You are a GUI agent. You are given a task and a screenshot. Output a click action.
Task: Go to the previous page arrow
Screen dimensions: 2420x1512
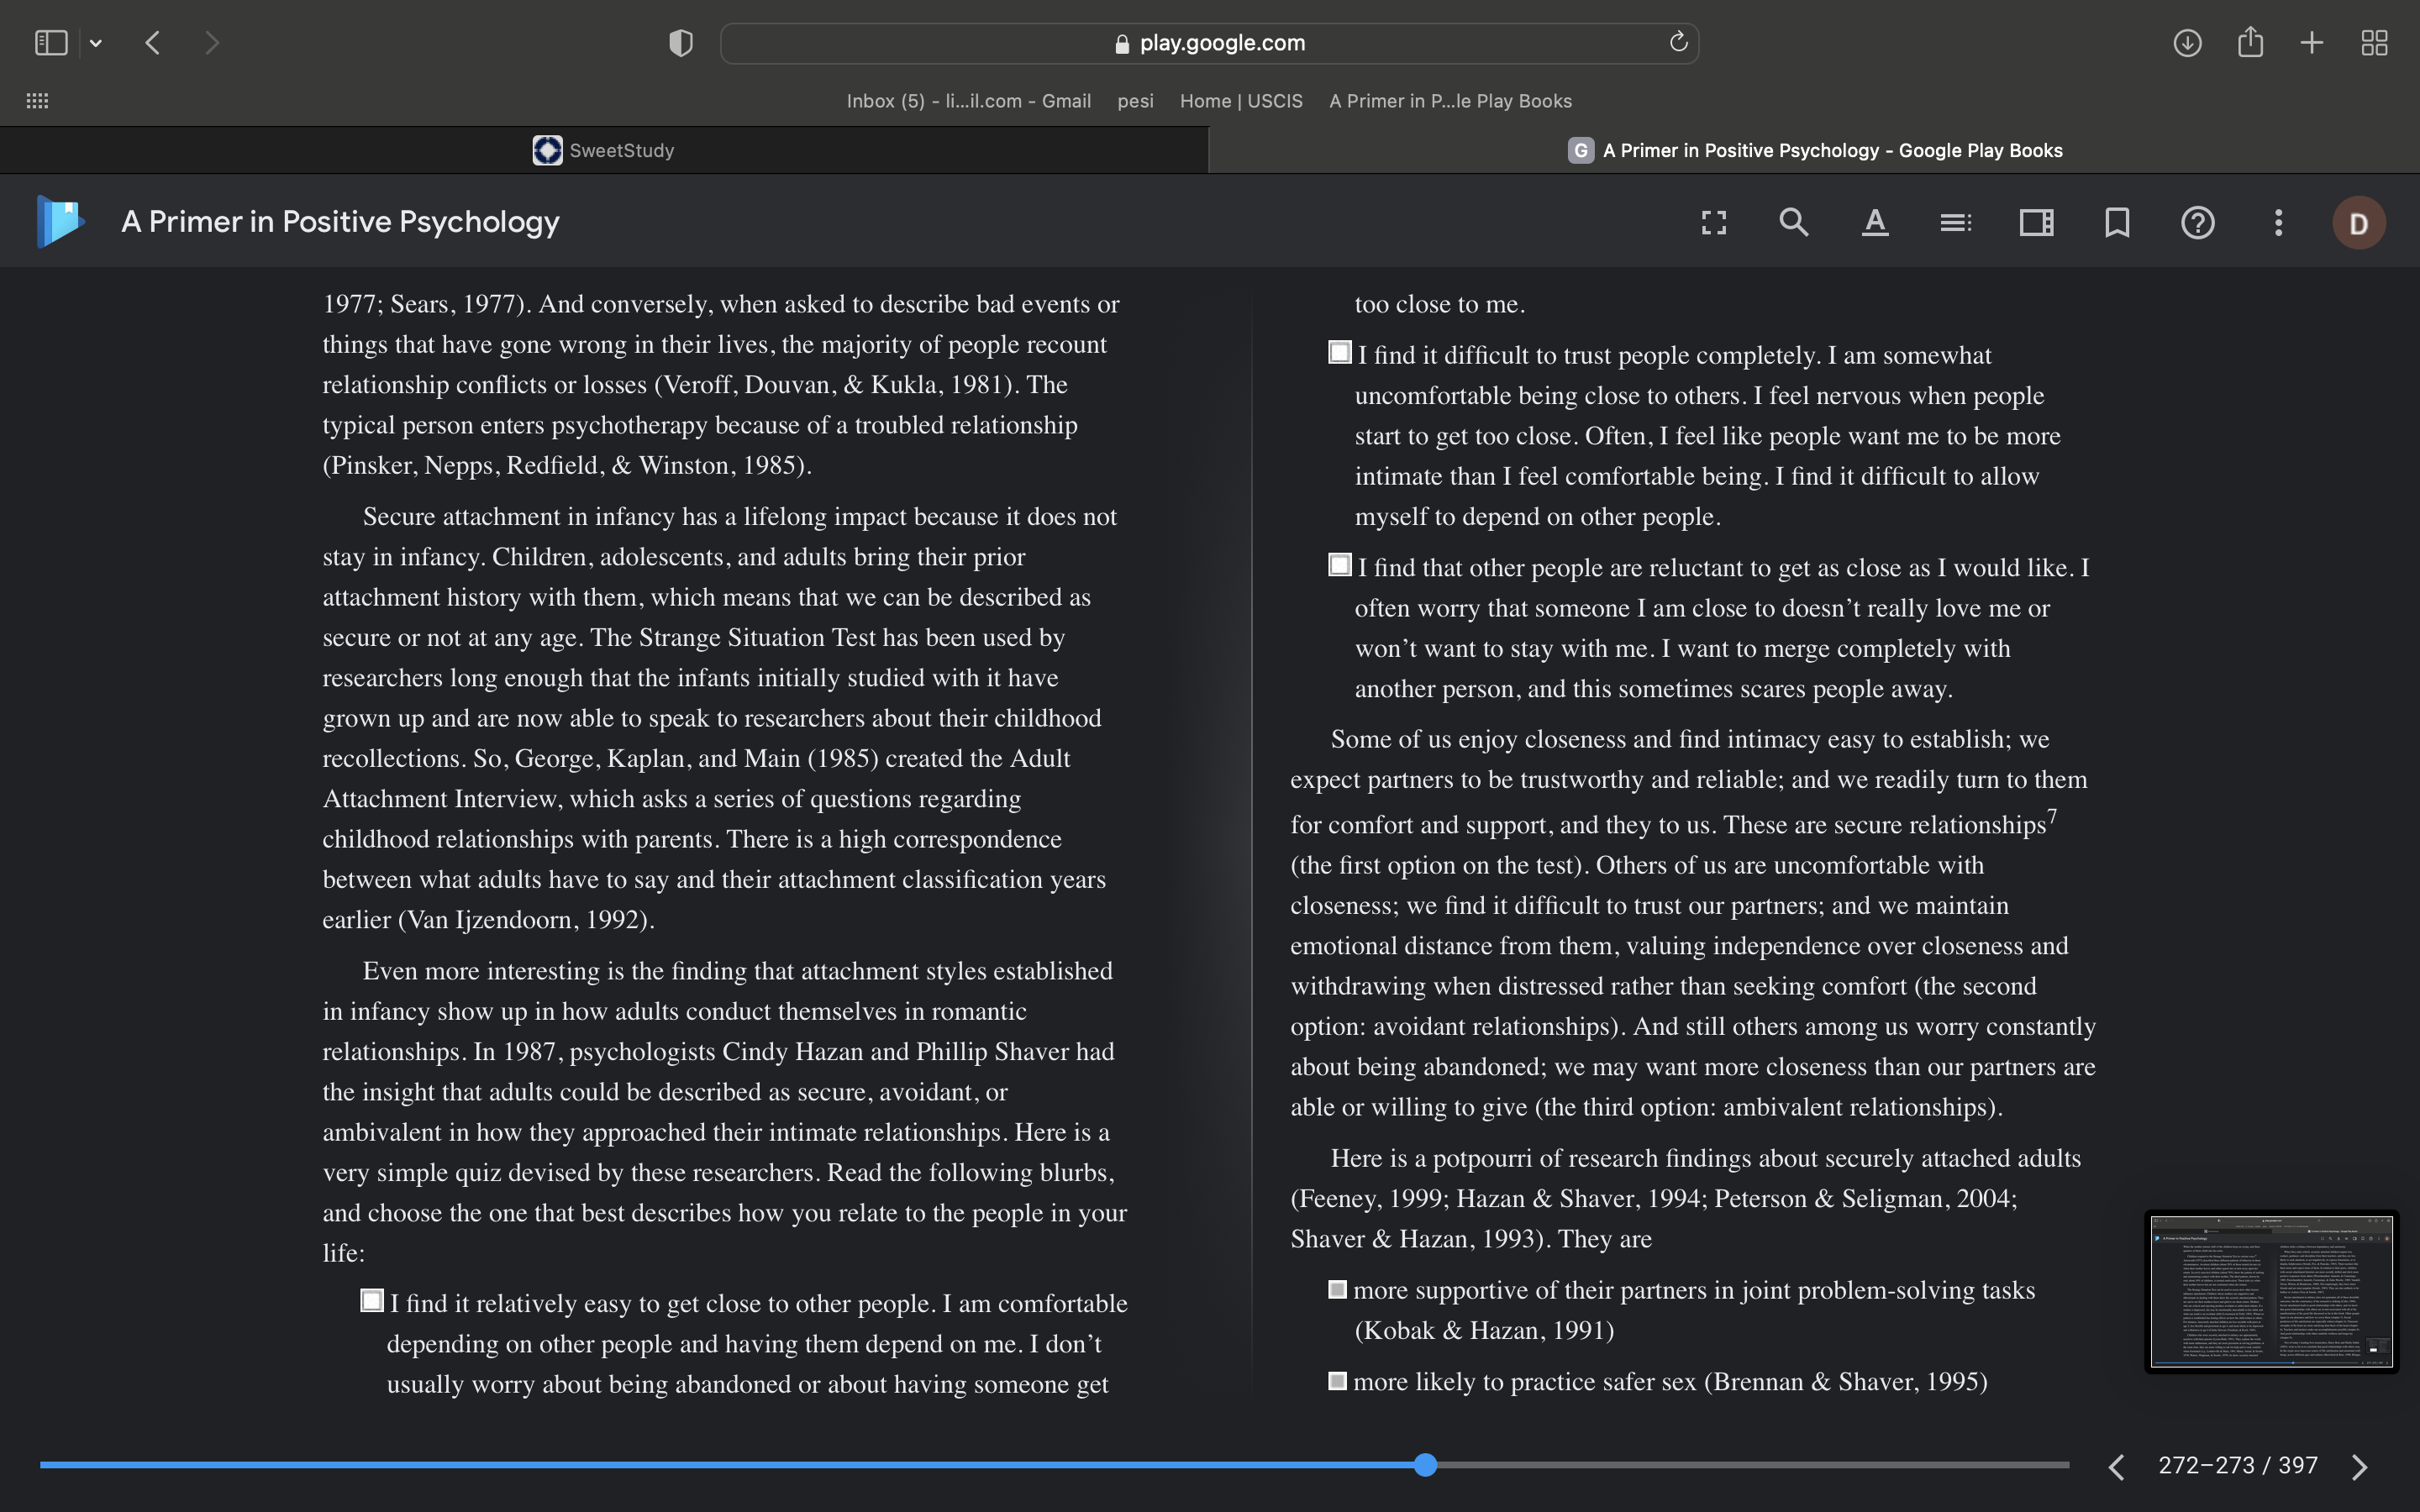coord(2116,1466)
